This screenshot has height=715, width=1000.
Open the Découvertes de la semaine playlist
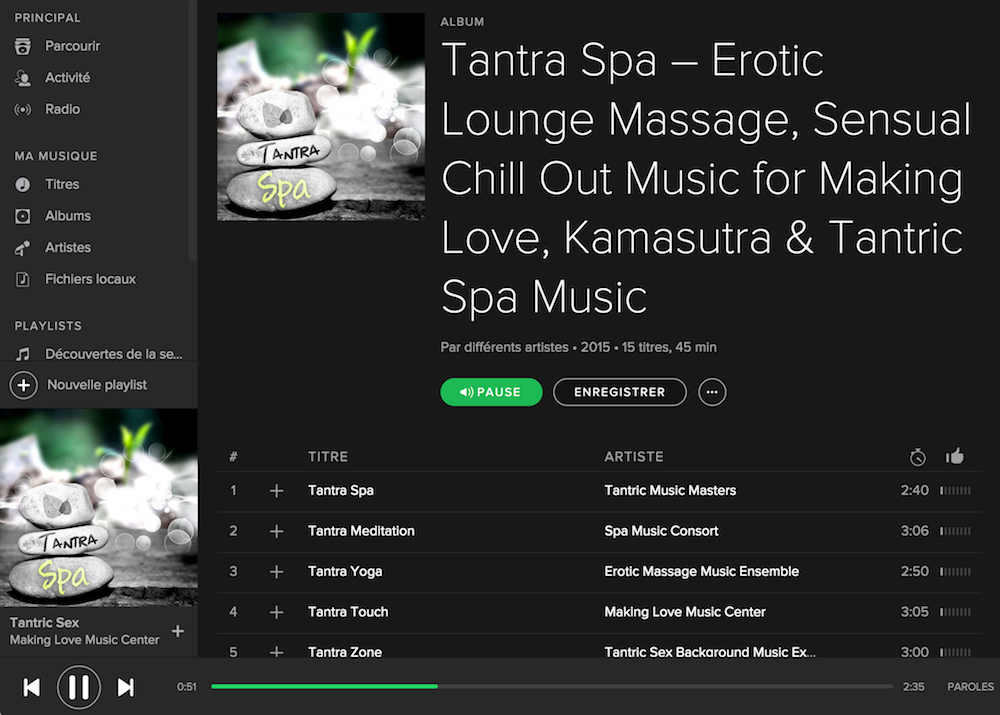(114, 354)
